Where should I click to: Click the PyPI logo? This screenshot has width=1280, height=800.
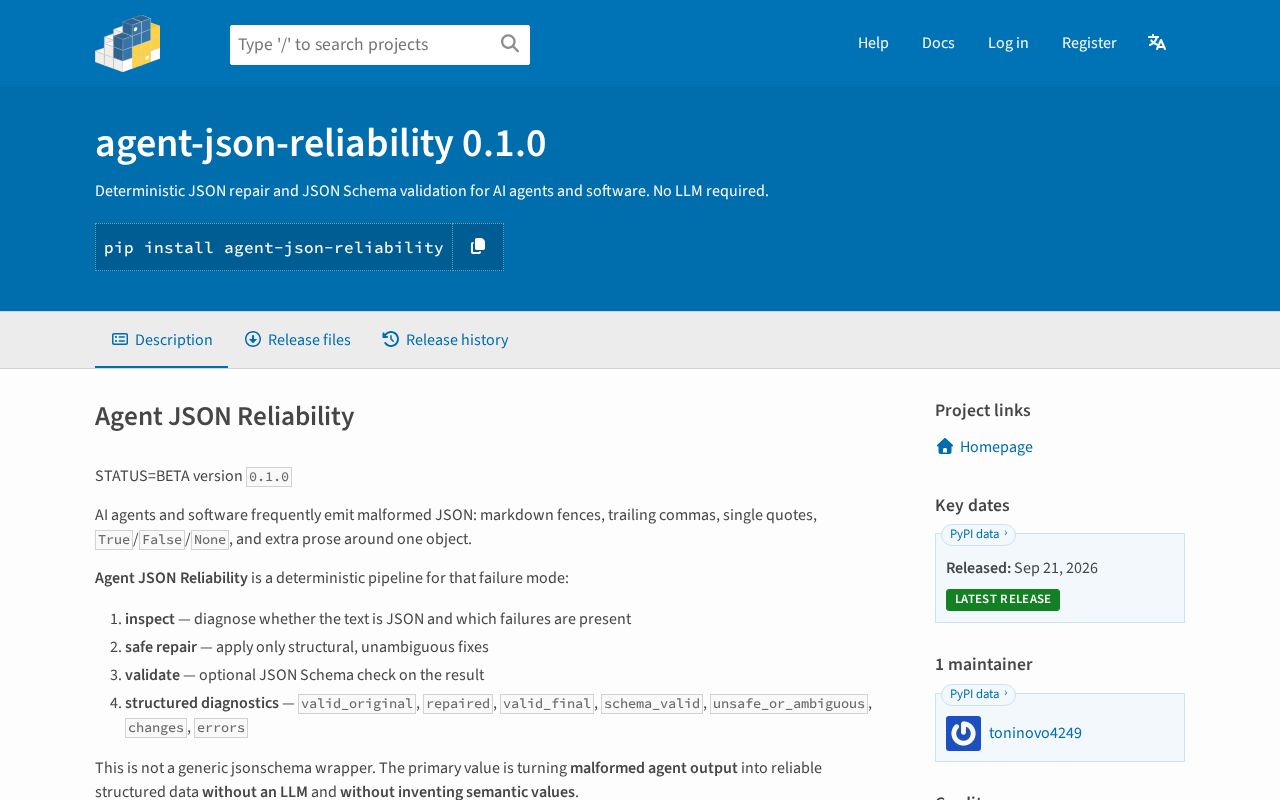point(128,43)
